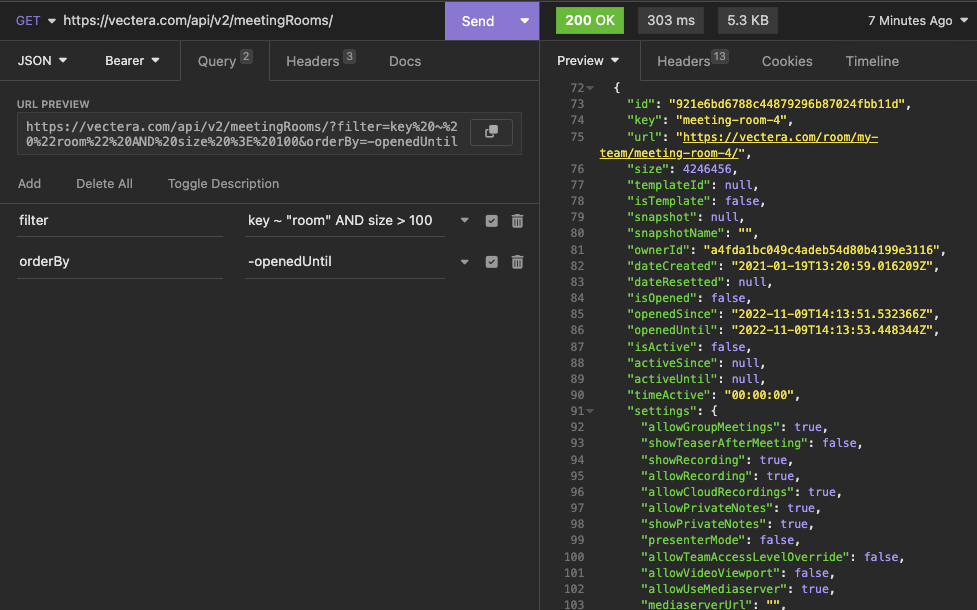Delete the filter query parameter
This screenshot has height=610, width=977.
(517, 221)
